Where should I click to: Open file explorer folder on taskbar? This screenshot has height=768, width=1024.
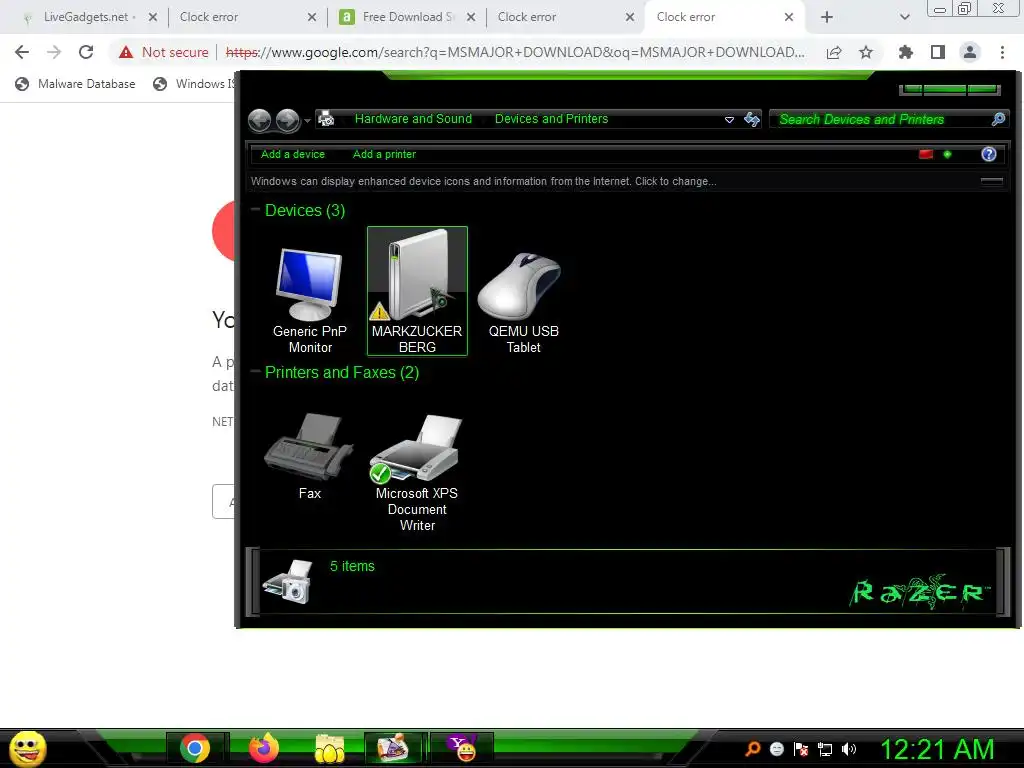point(329,748)
